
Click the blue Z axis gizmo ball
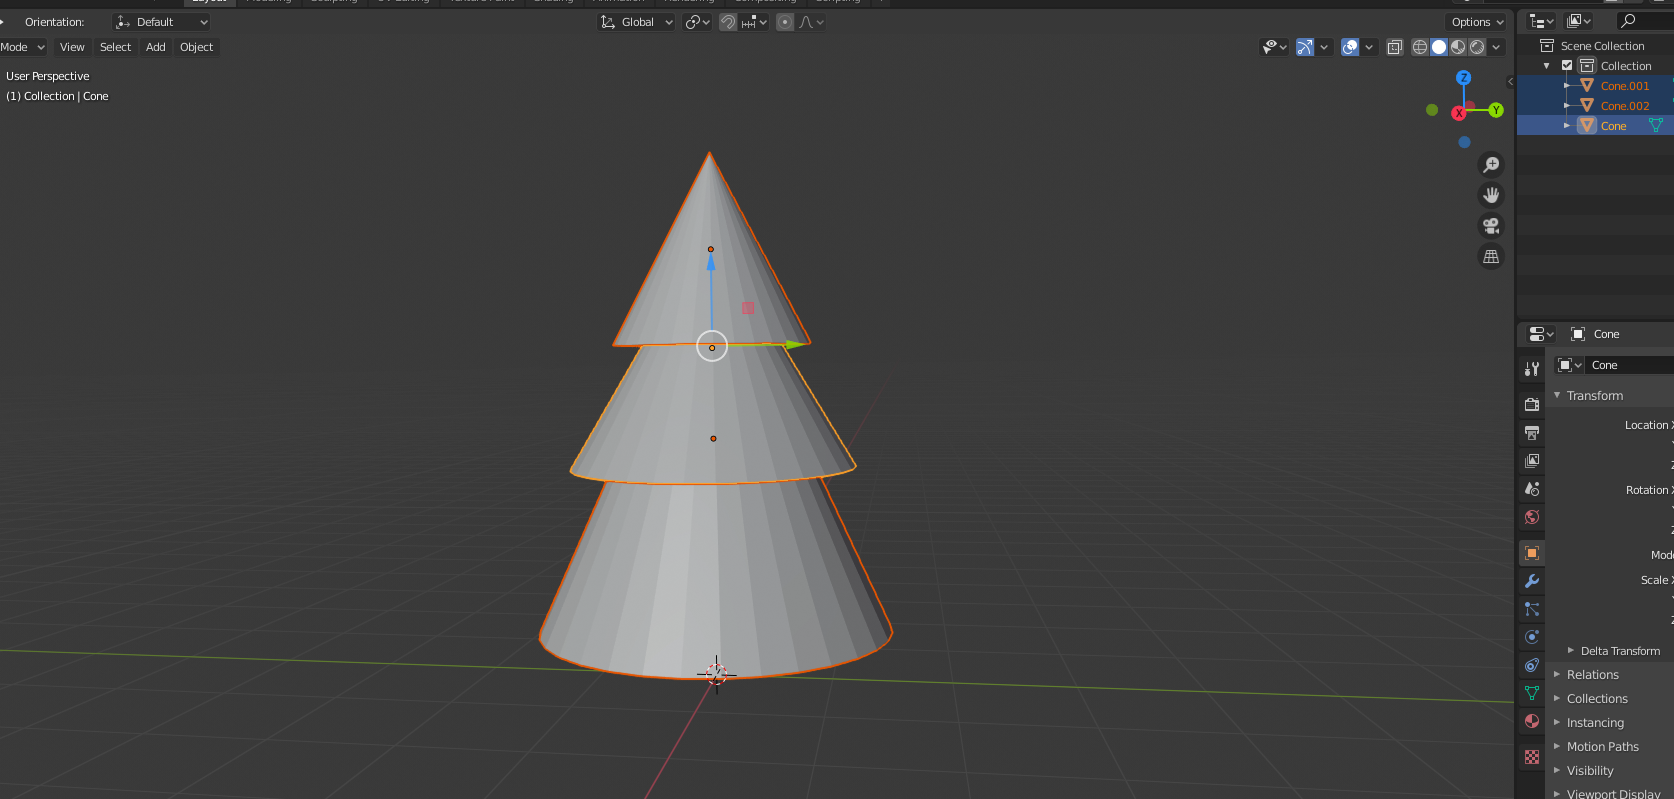pyautogui.click(x=1464, y=78)
